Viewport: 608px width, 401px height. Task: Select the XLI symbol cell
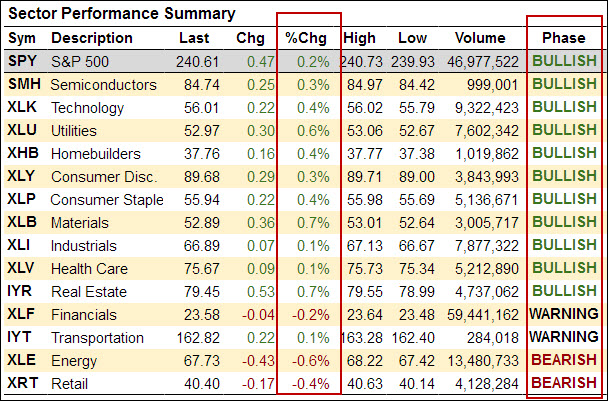pyautogui.click(x=19, y=245)
